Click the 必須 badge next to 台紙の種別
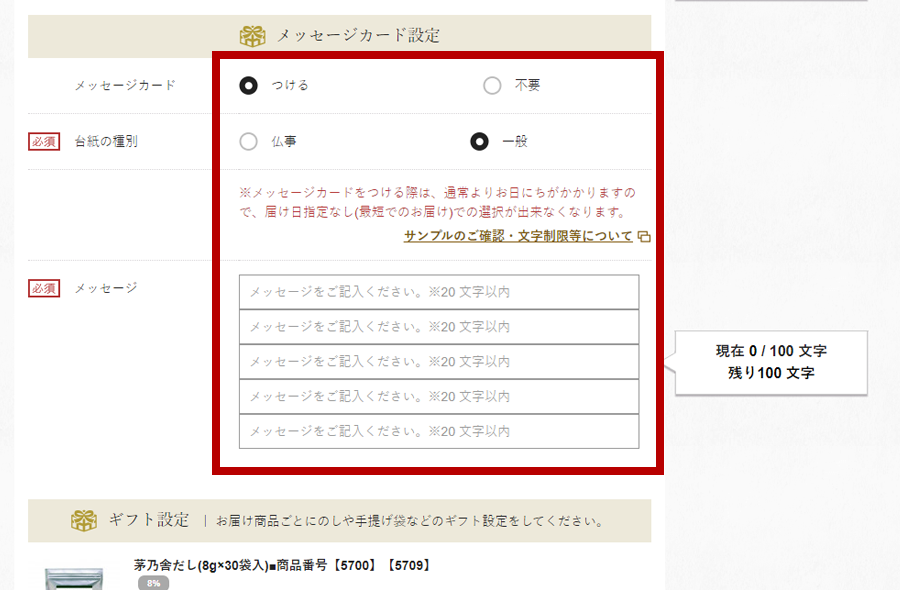 (44, 141)
